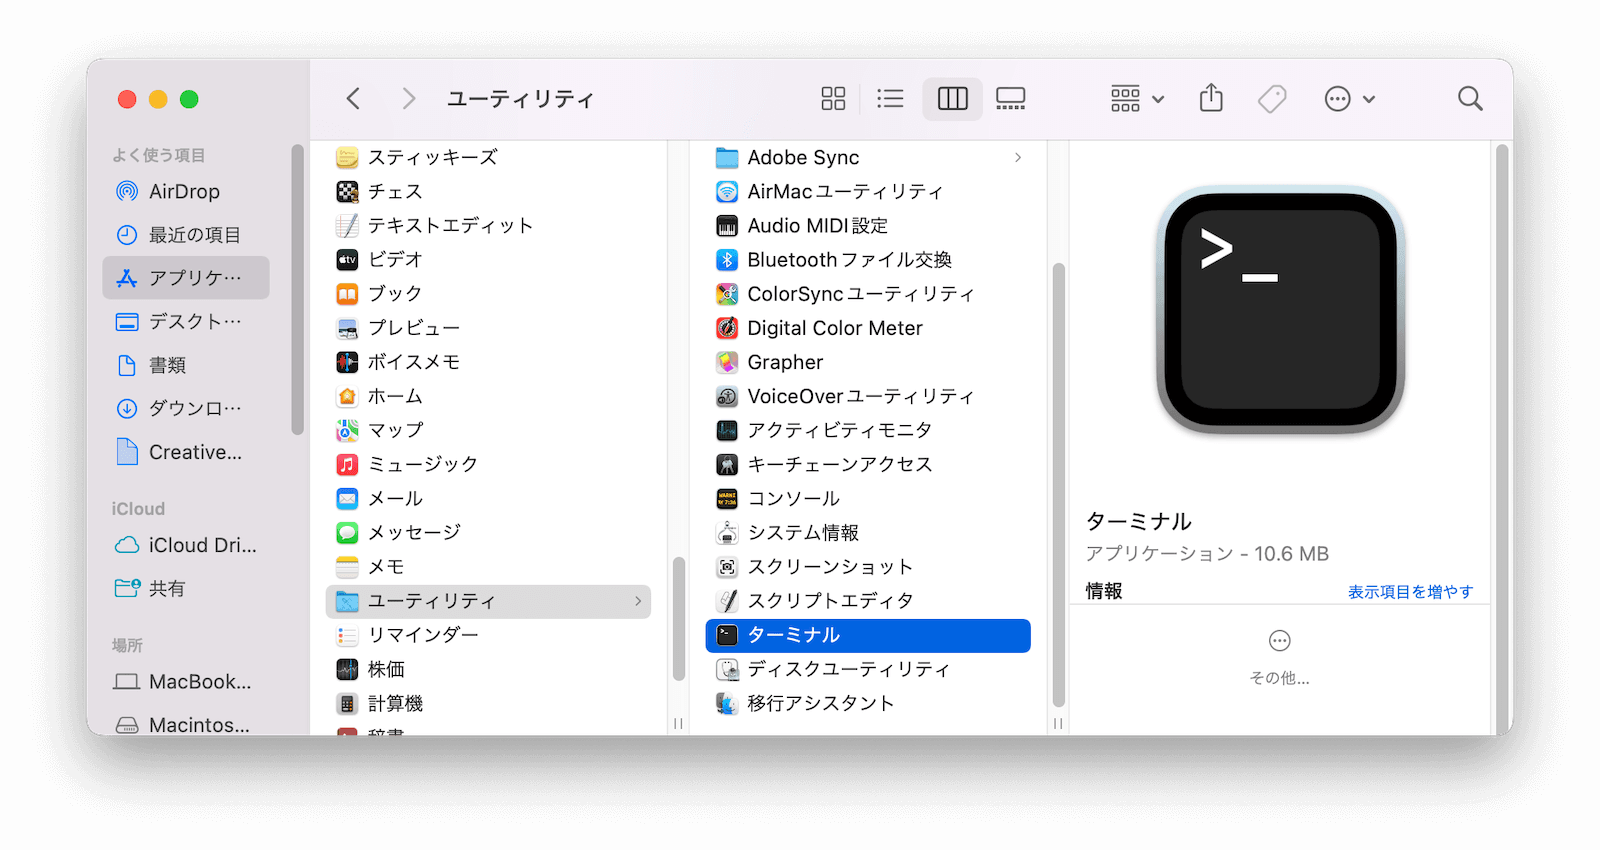Select the 計算機 app icon

(347, 703)
